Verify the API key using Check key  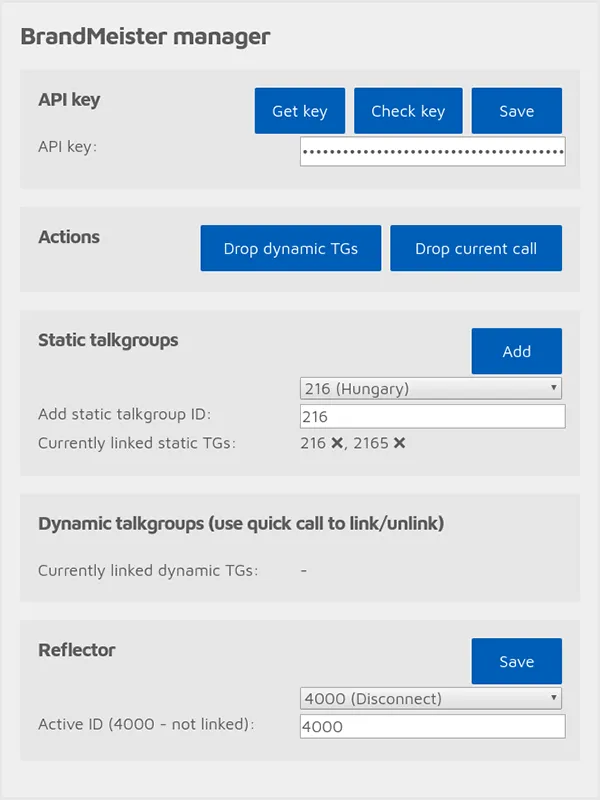click(408, 111)
